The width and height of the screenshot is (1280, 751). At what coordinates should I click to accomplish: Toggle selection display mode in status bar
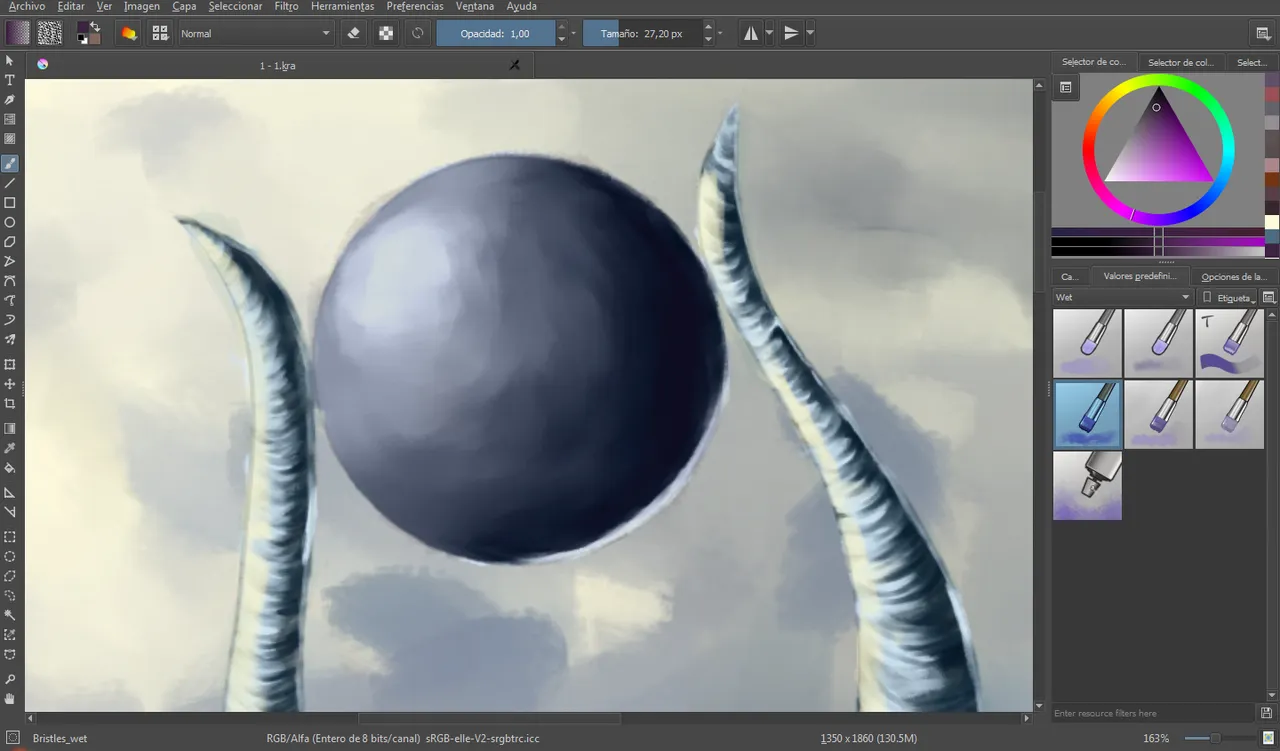point(13,738)
